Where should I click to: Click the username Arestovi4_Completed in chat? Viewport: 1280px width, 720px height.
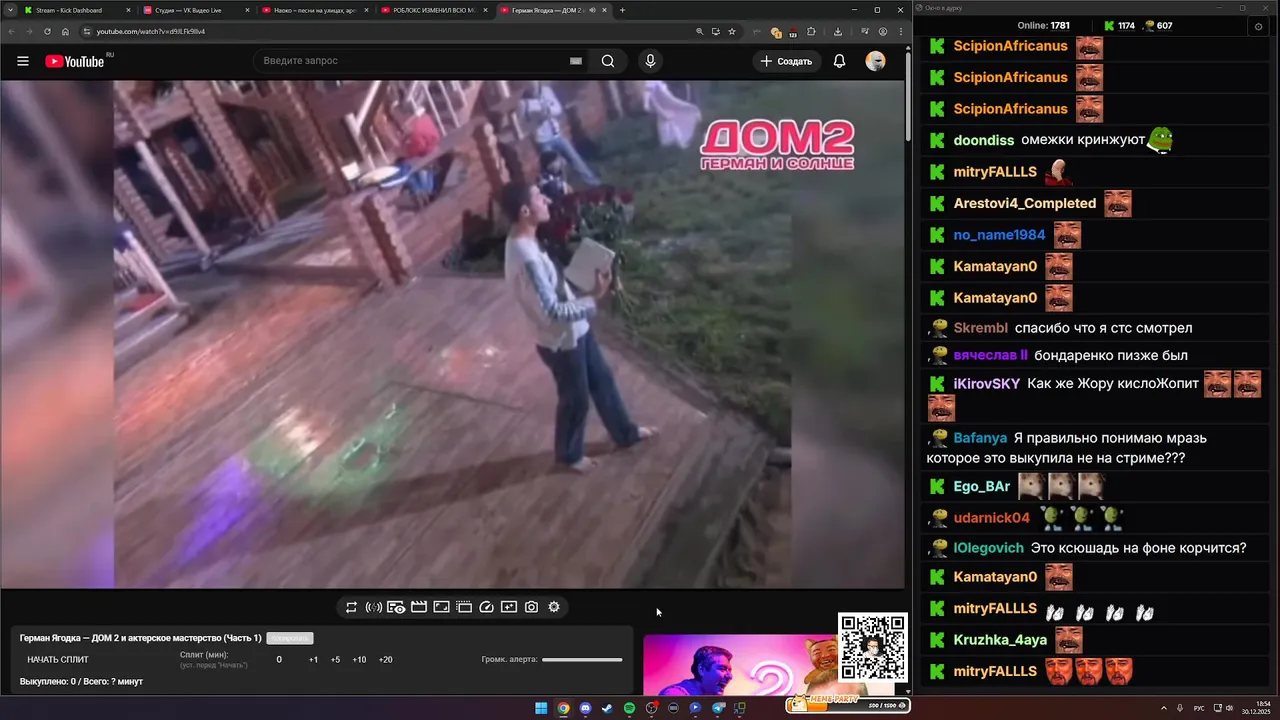[1025, 203]
